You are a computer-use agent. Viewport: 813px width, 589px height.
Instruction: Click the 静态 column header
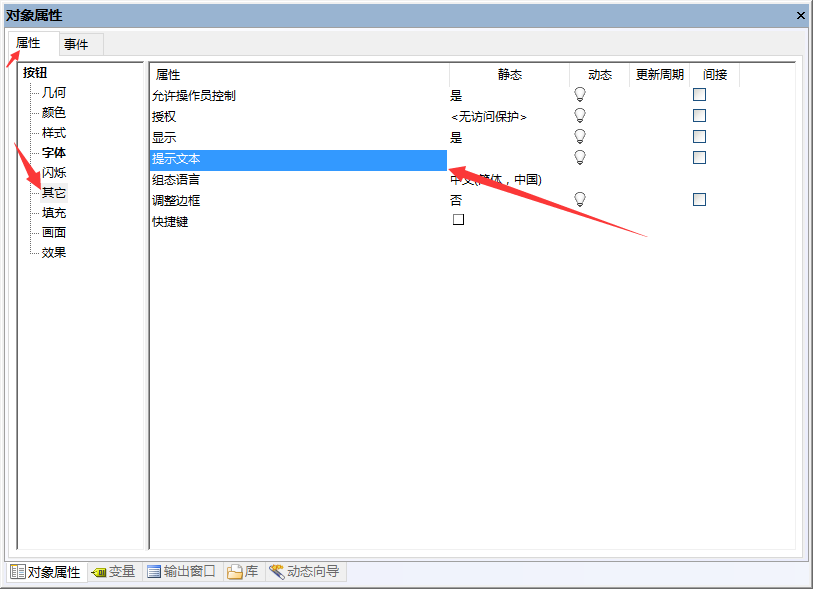tap(509, 75)
